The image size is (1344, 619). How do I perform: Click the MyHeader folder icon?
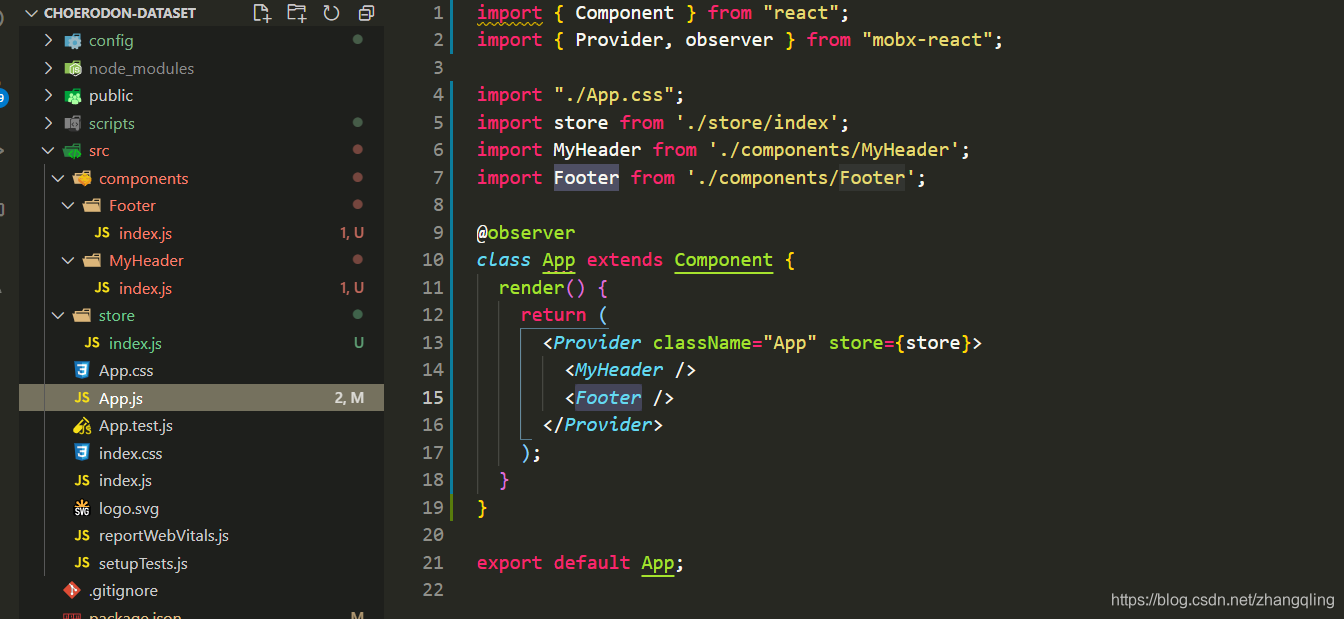(92, 261)
